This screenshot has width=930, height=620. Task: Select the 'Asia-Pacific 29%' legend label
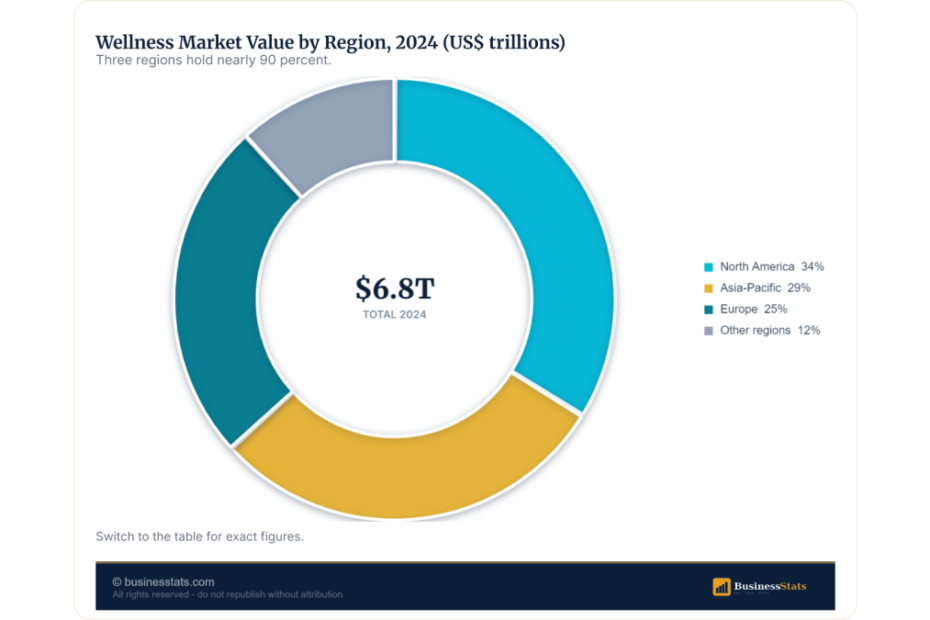tap(765, 288)
